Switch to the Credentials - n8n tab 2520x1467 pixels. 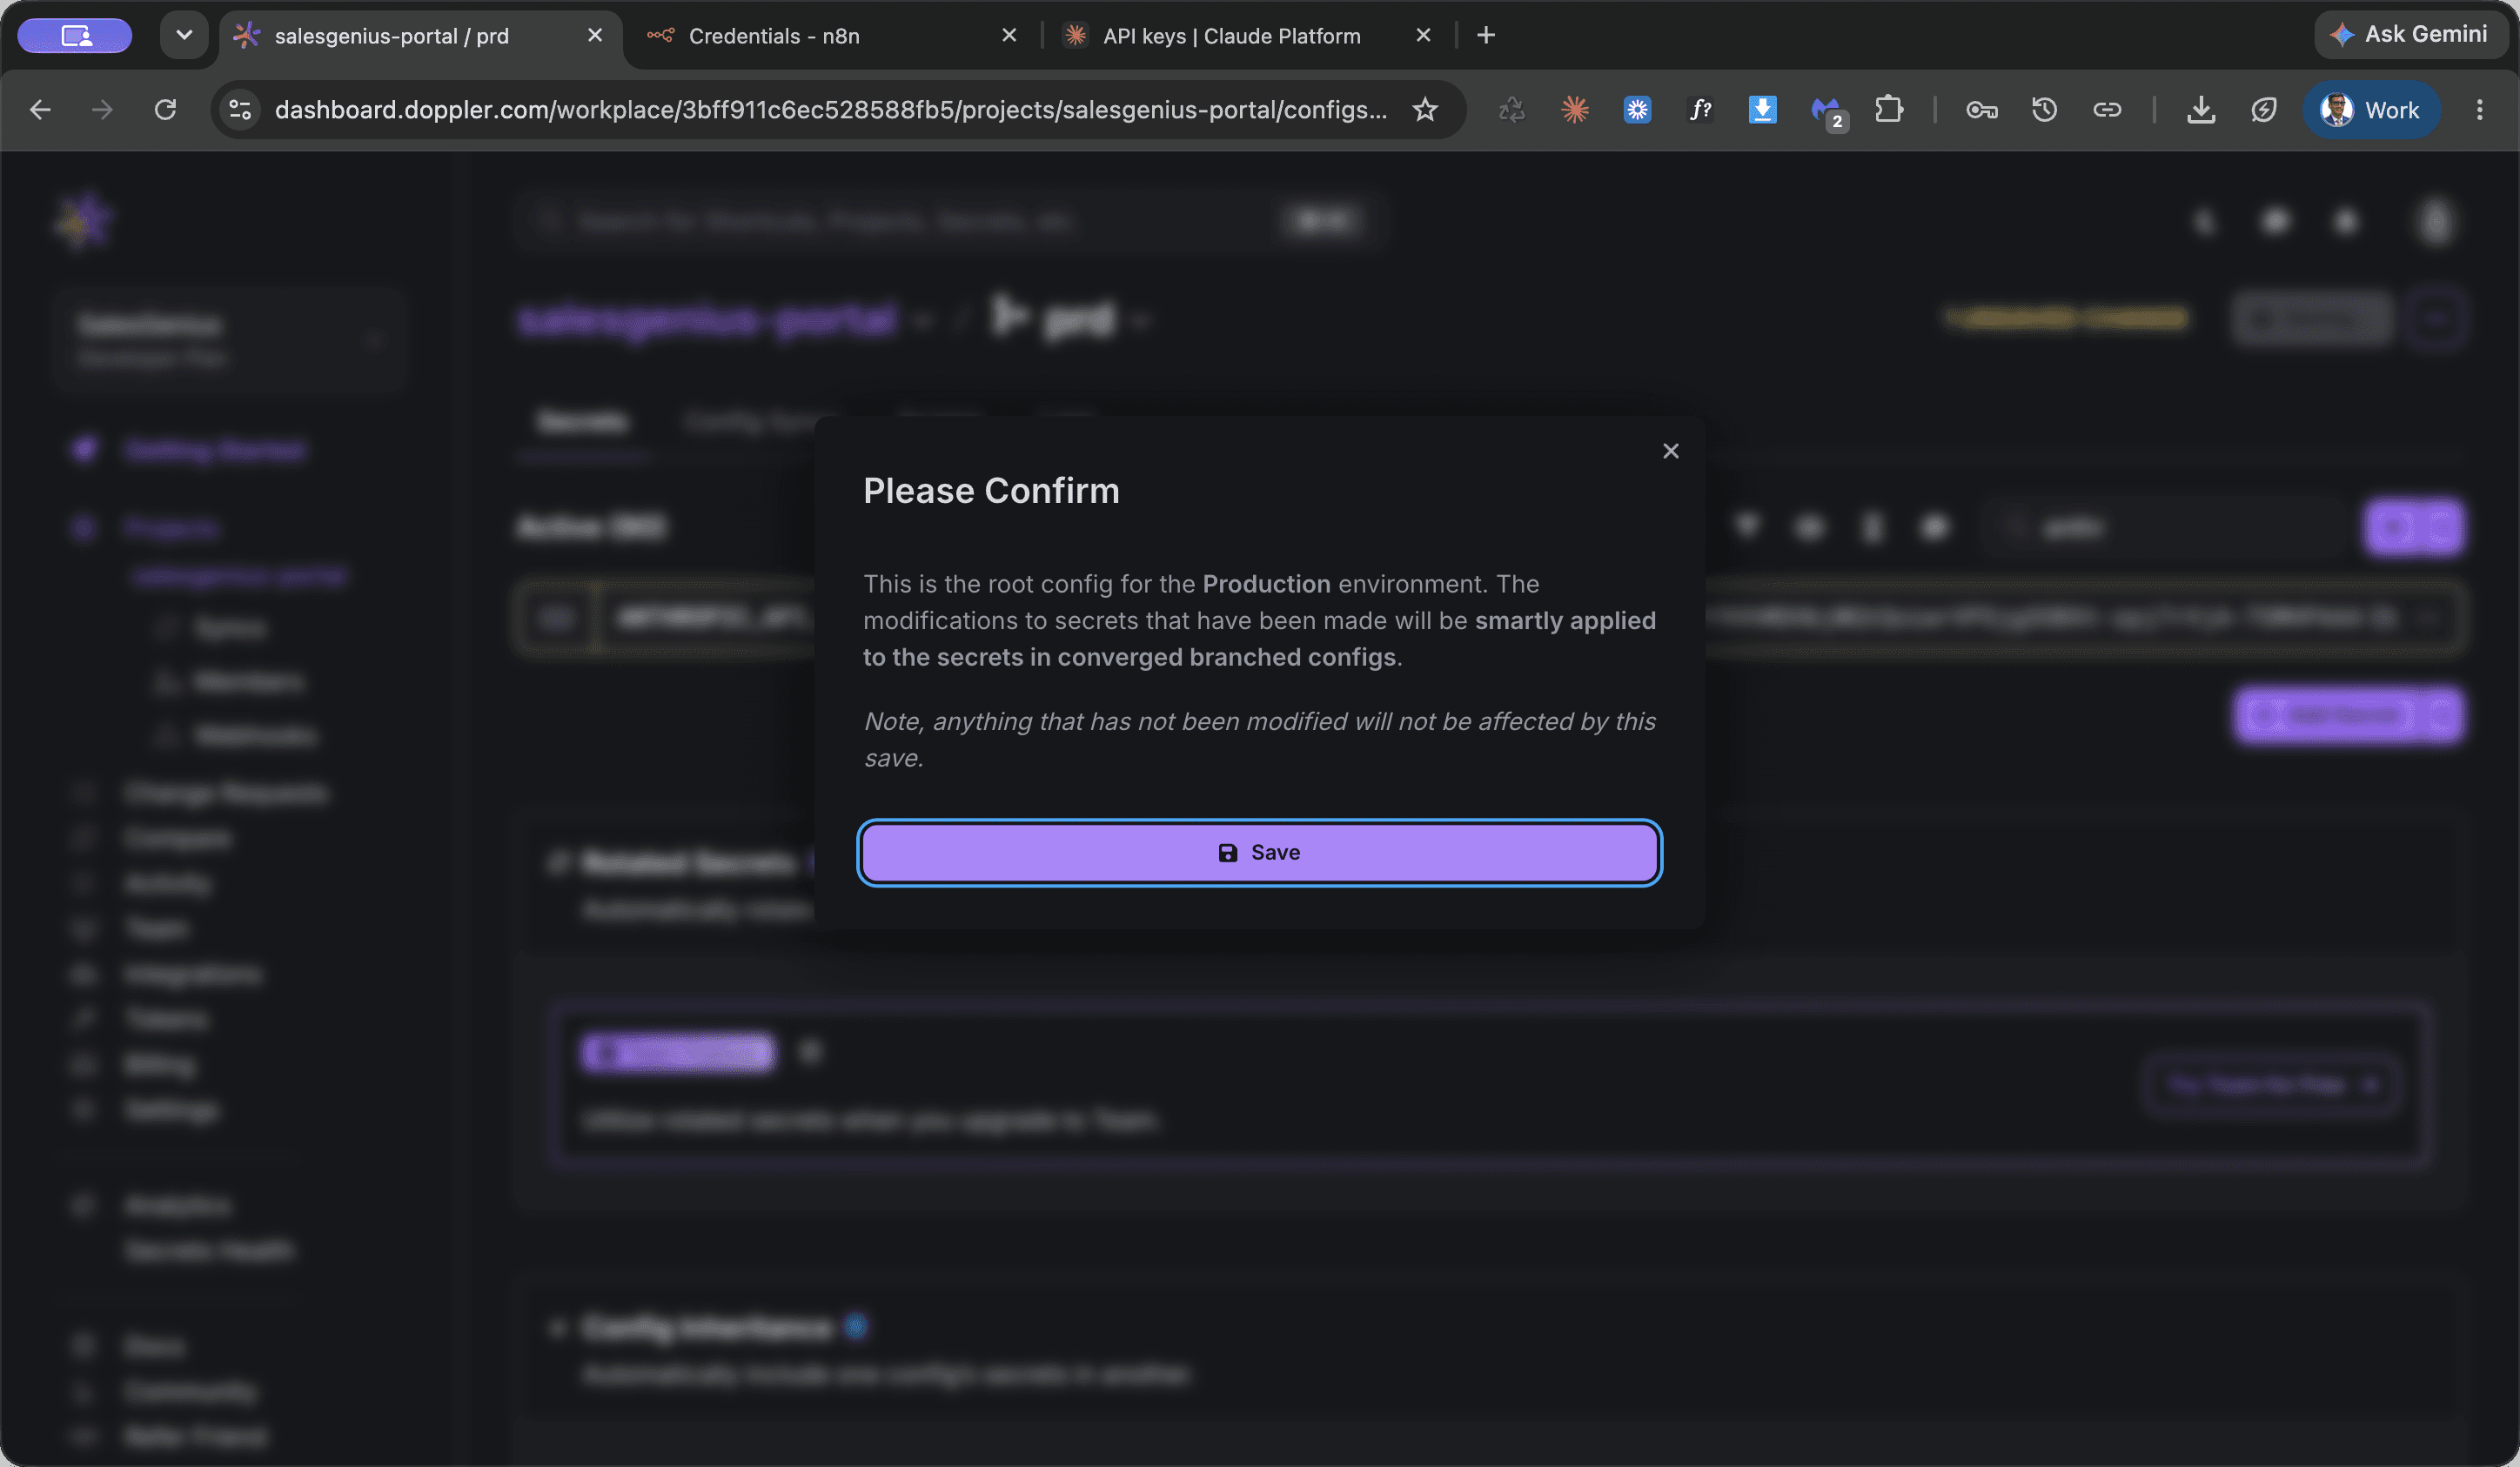pos(774,36)
